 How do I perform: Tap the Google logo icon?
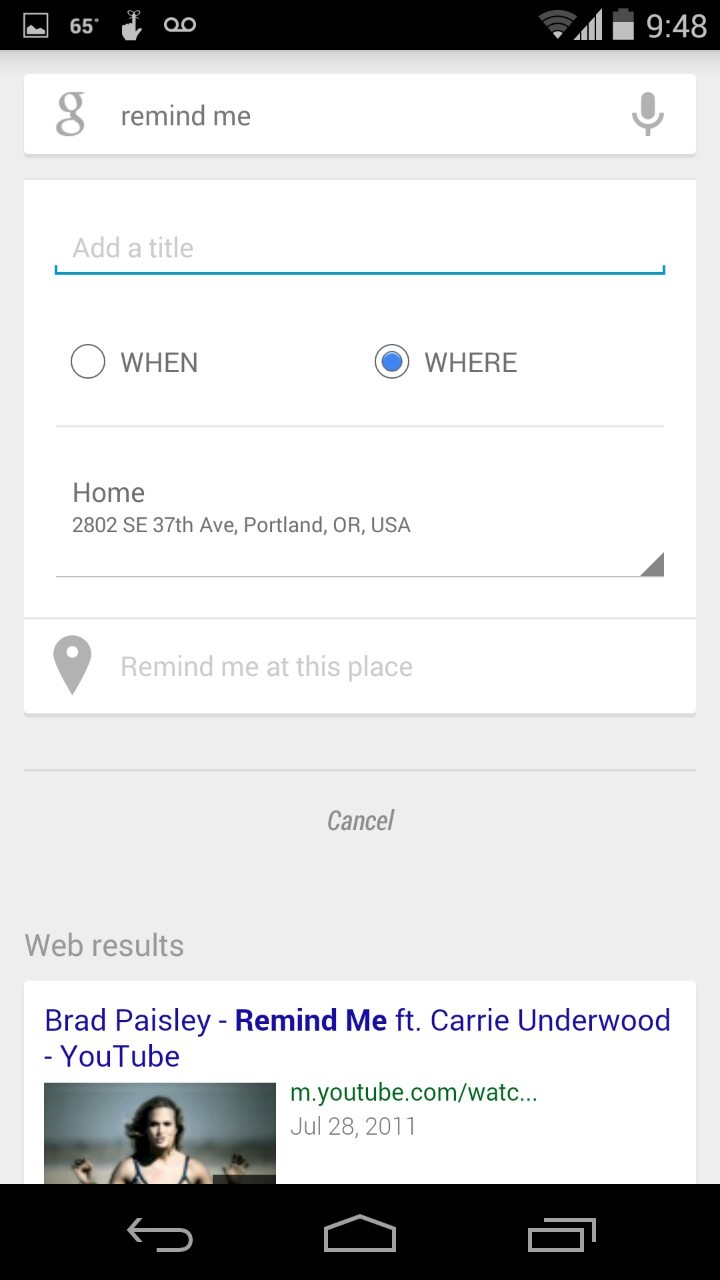pyautogui.click(x=70, y=115)
